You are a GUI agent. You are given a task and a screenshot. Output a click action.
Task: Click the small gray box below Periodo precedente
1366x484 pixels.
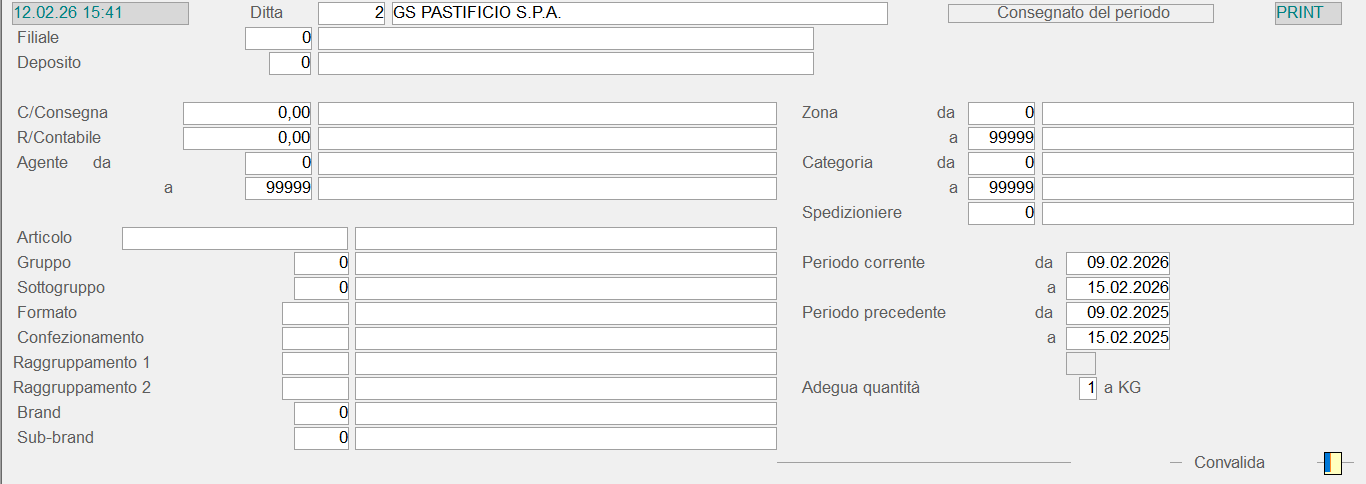[1081, 363]
